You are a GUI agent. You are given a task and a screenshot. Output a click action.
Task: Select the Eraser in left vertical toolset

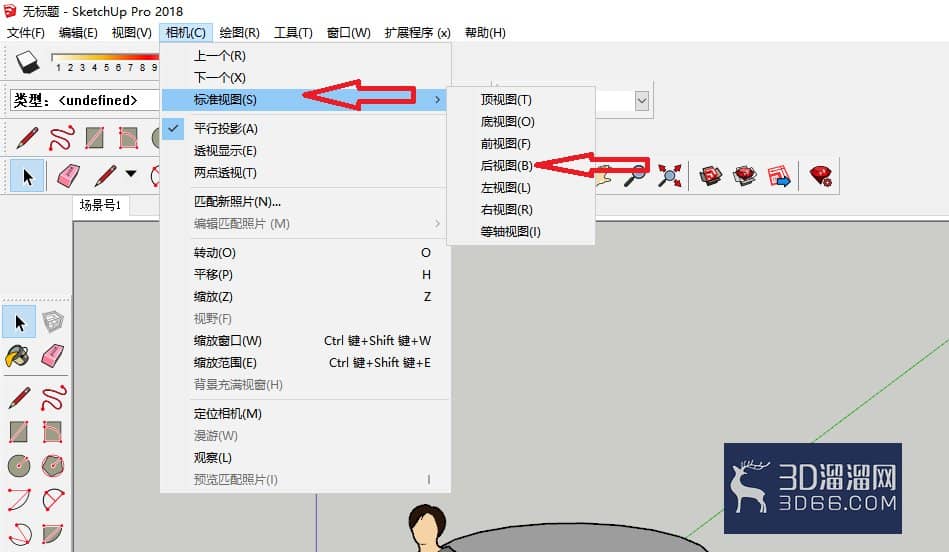coord(53,356)
